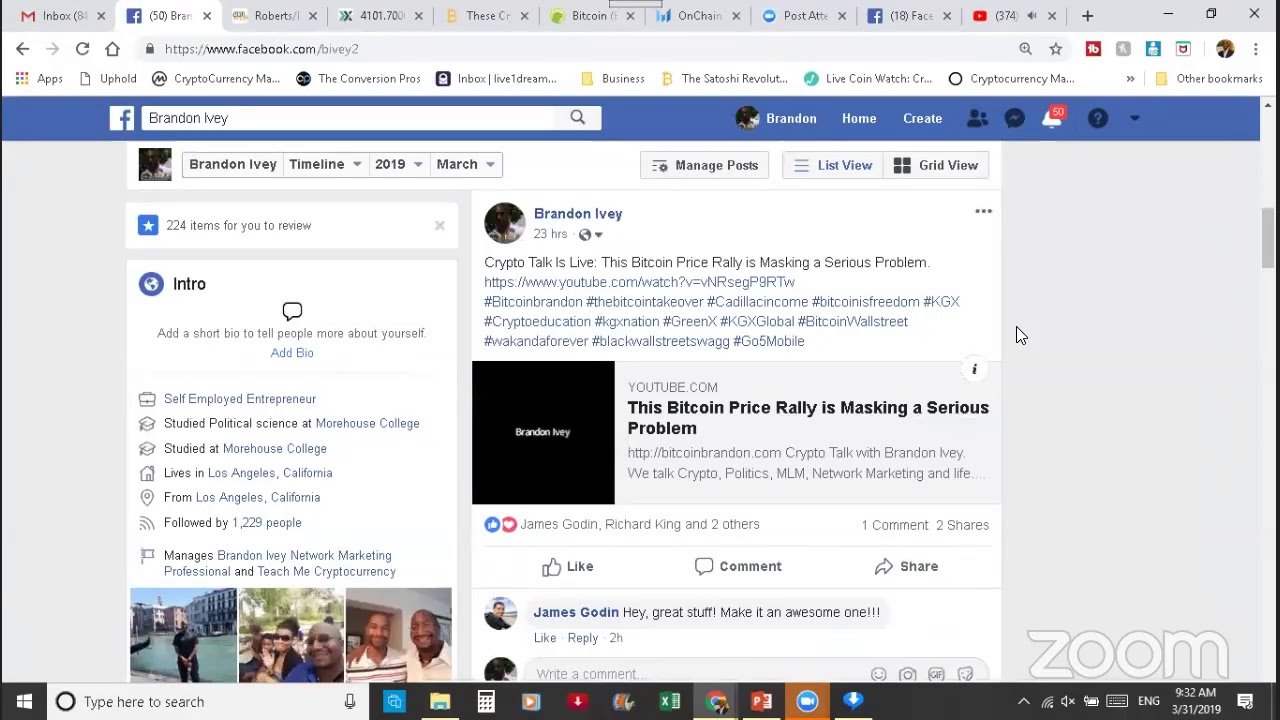The width and height of the screenshot is (1280, 720).
Task: Open the Messenger icon in Facebook header
Action: click(1014, 118)
